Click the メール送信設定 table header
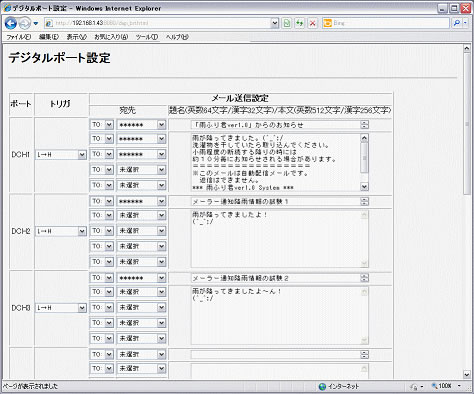 (240, 98)
